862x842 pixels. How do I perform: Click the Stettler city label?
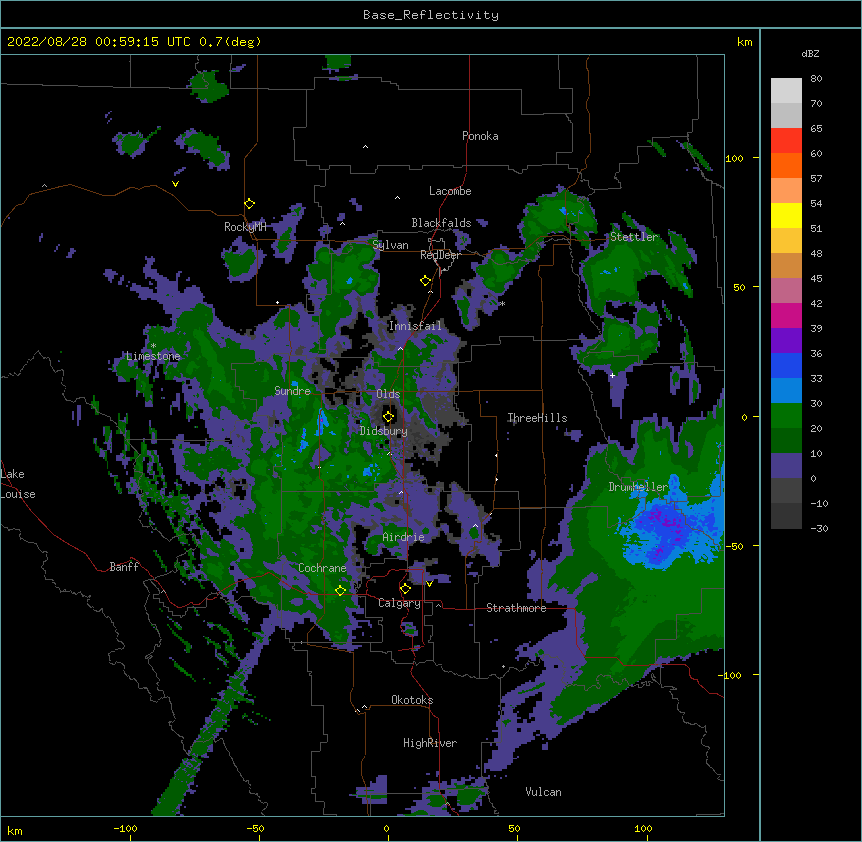click(x=634, y=237)
